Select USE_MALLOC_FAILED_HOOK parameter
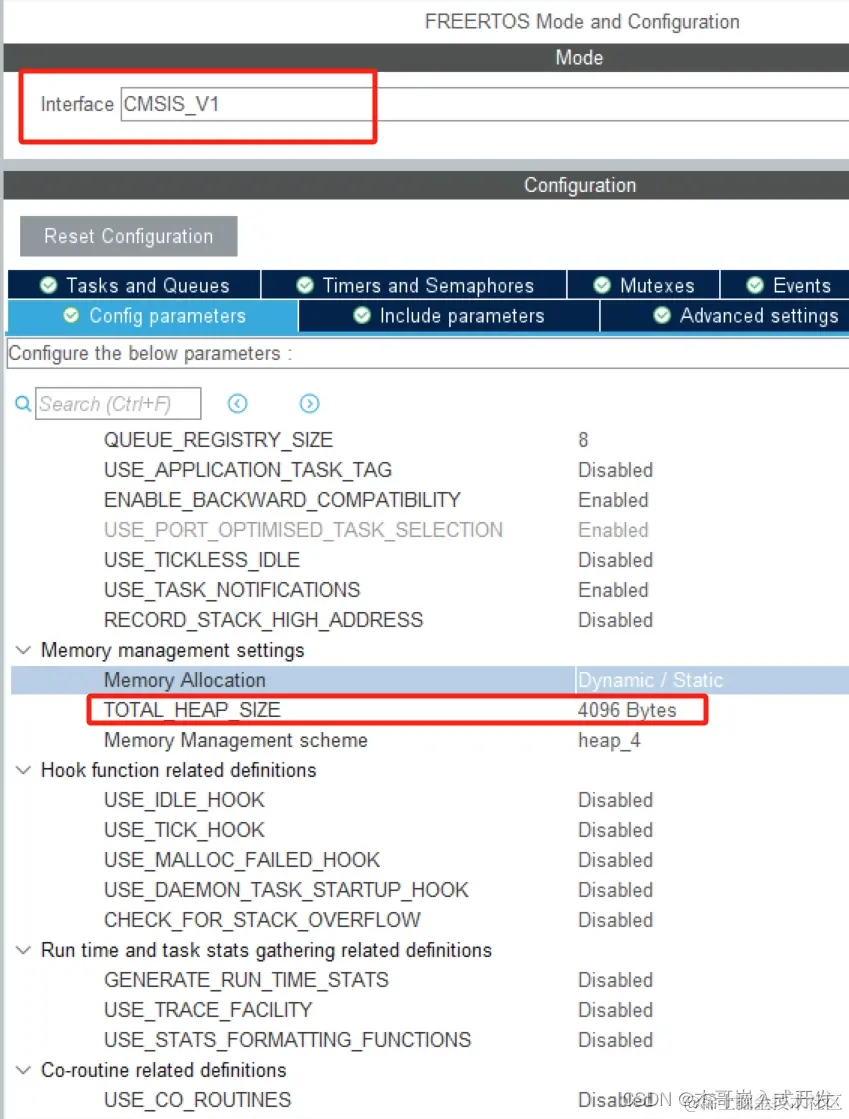The image size is (849, 1119). pos(242,860)
